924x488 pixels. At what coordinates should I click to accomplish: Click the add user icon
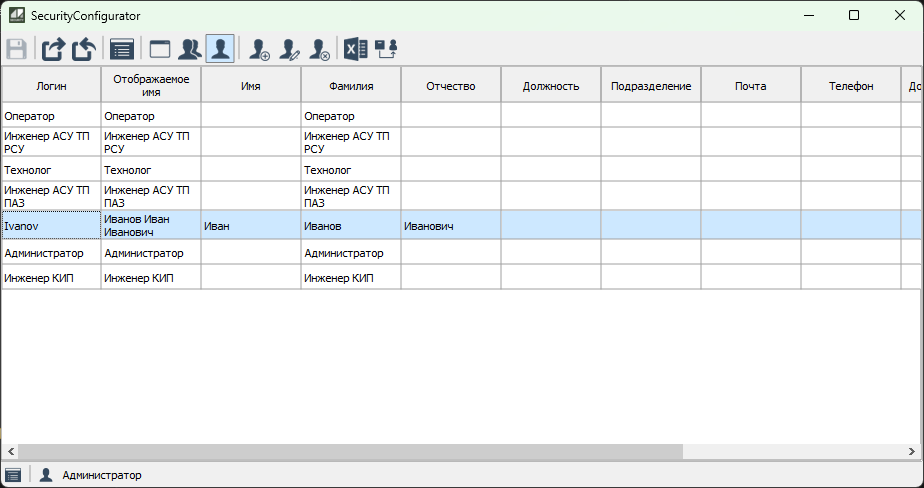(x=260, y=49)
